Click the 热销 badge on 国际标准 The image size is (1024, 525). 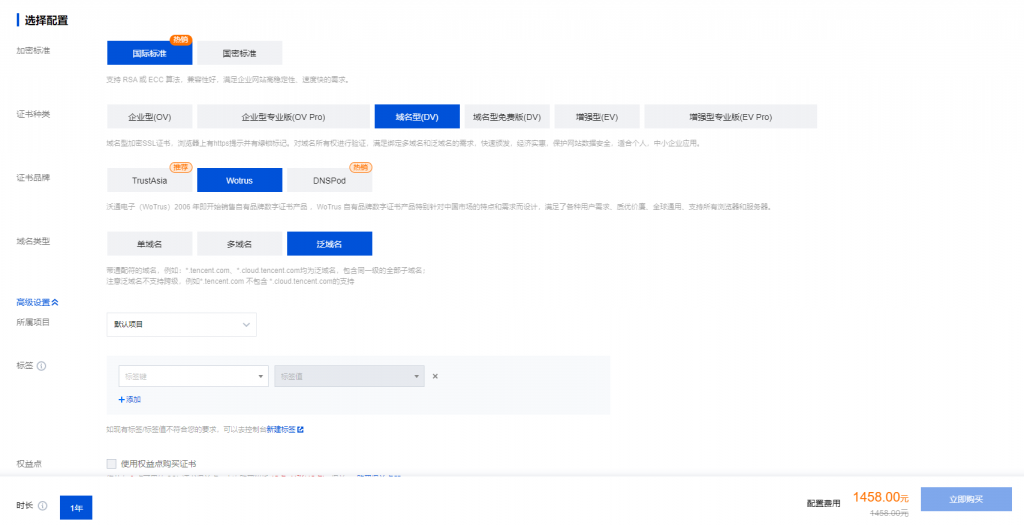click(x=180, y=40)
